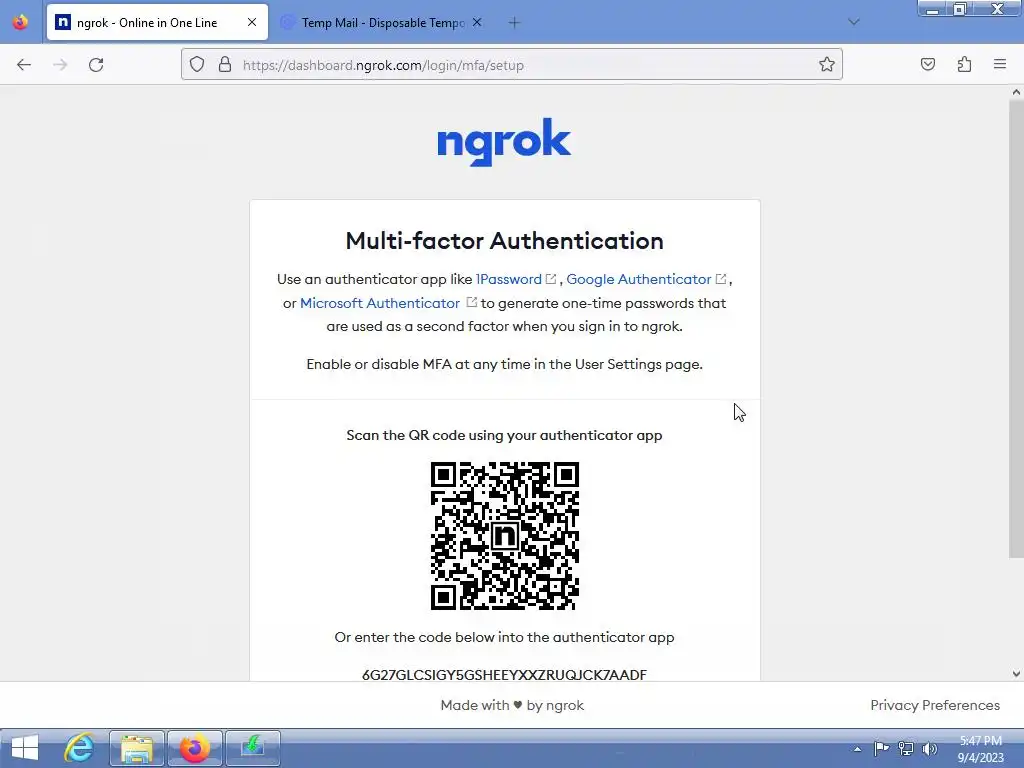
Task: Click the Firefox logo in tab bar
Action: point(21,22)
